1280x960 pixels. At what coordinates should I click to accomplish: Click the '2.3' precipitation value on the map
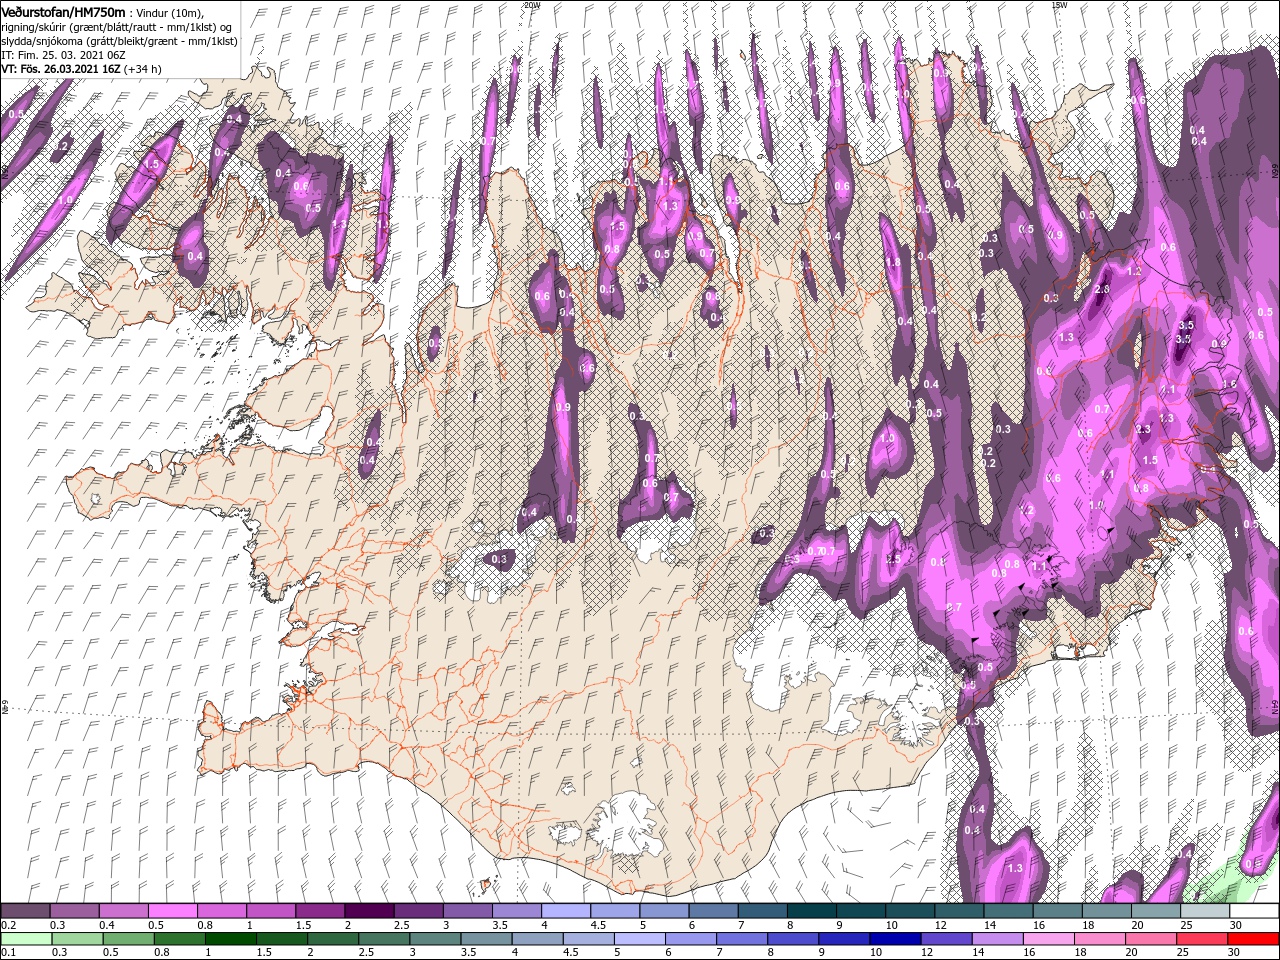1144,429
